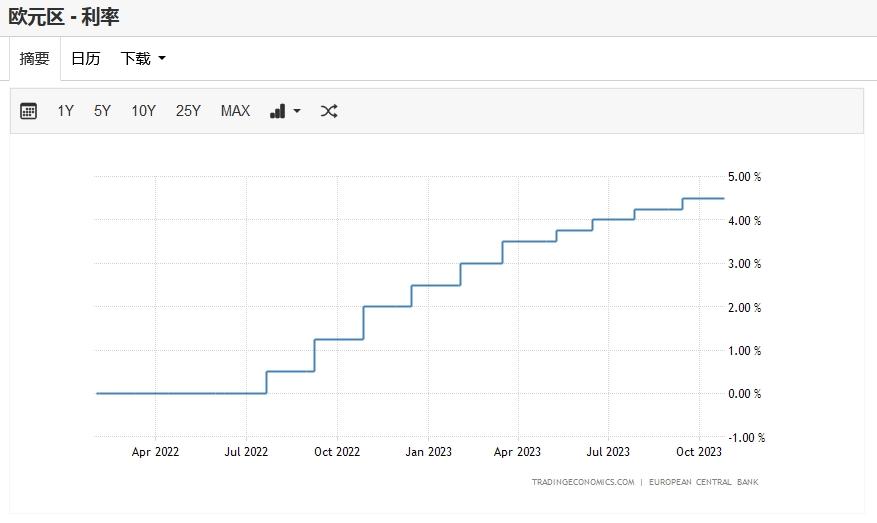Click the chart step near Oct 2022
This screenshot has width=877, height=523.
point(364,323)
